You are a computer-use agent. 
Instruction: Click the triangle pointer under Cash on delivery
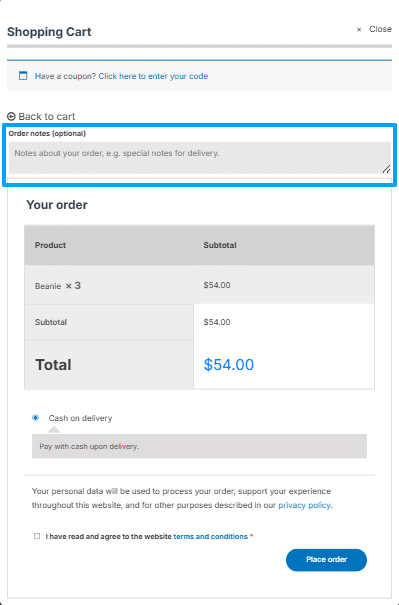point(54,430)
